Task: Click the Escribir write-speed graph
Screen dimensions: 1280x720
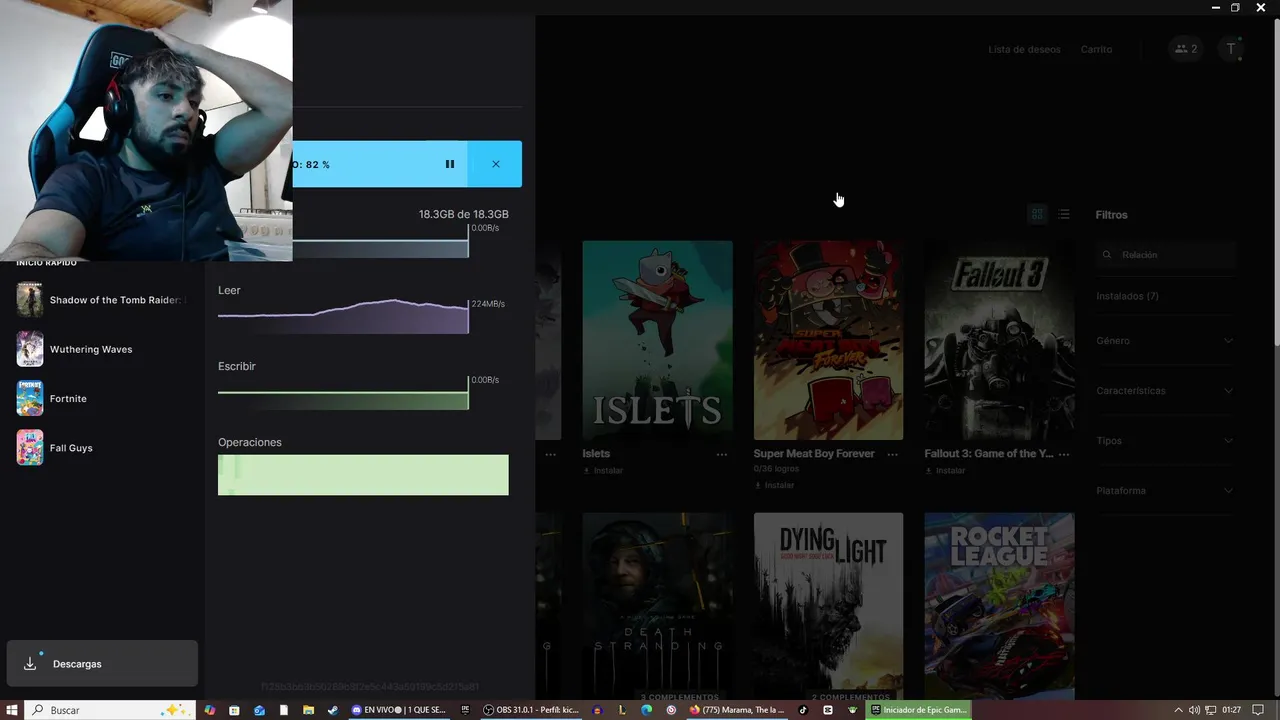Action: tap(343, 393)
